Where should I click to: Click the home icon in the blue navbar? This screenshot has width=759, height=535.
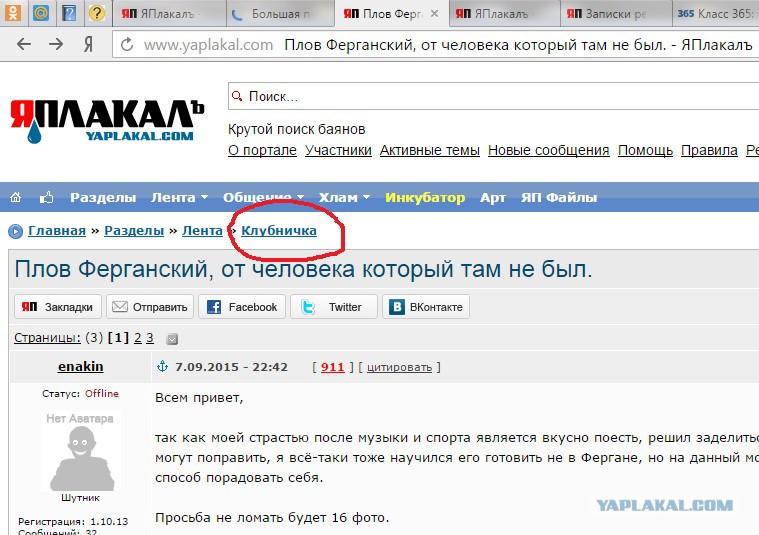pos(15,197)
